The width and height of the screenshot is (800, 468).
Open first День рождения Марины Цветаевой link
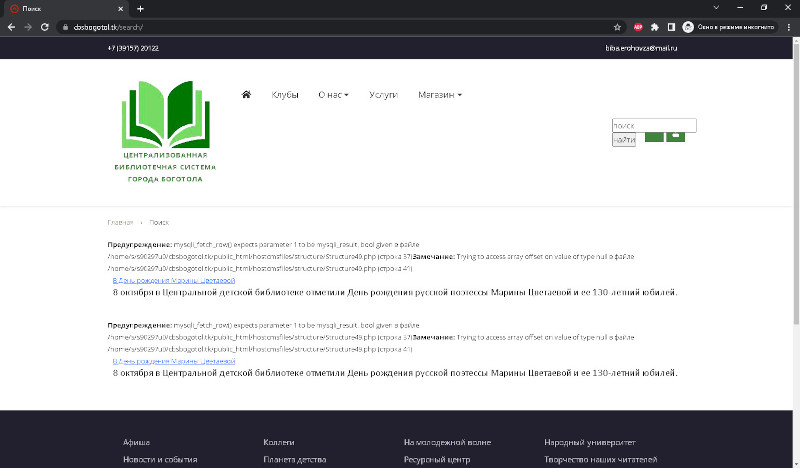point(174,280)
